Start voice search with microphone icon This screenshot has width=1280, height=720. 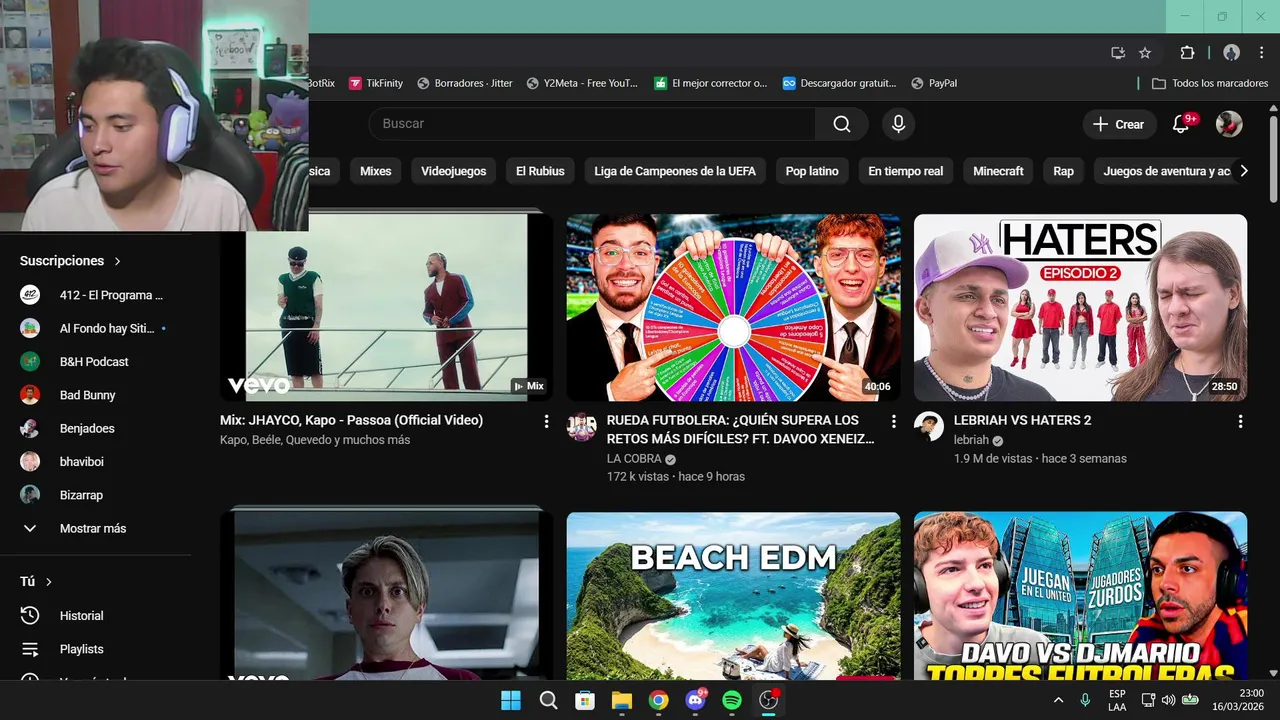(898, 124)
